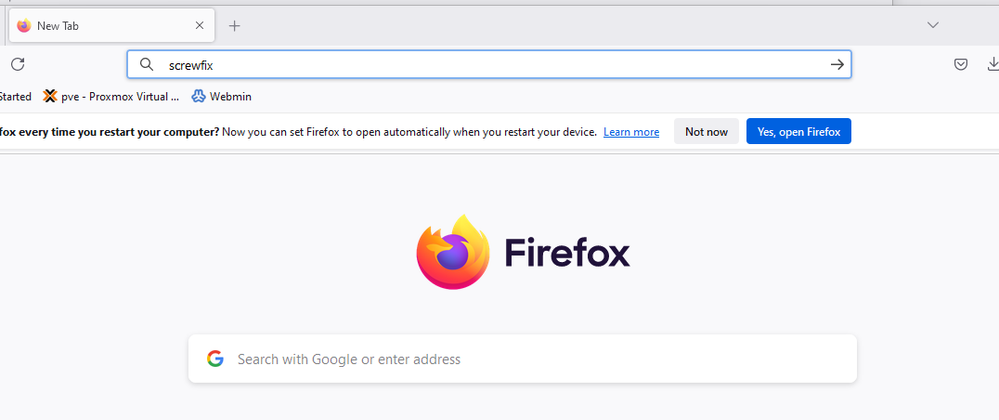Follow the Learn more link
This screenshot has height=420, width=999.
point(631,132)
